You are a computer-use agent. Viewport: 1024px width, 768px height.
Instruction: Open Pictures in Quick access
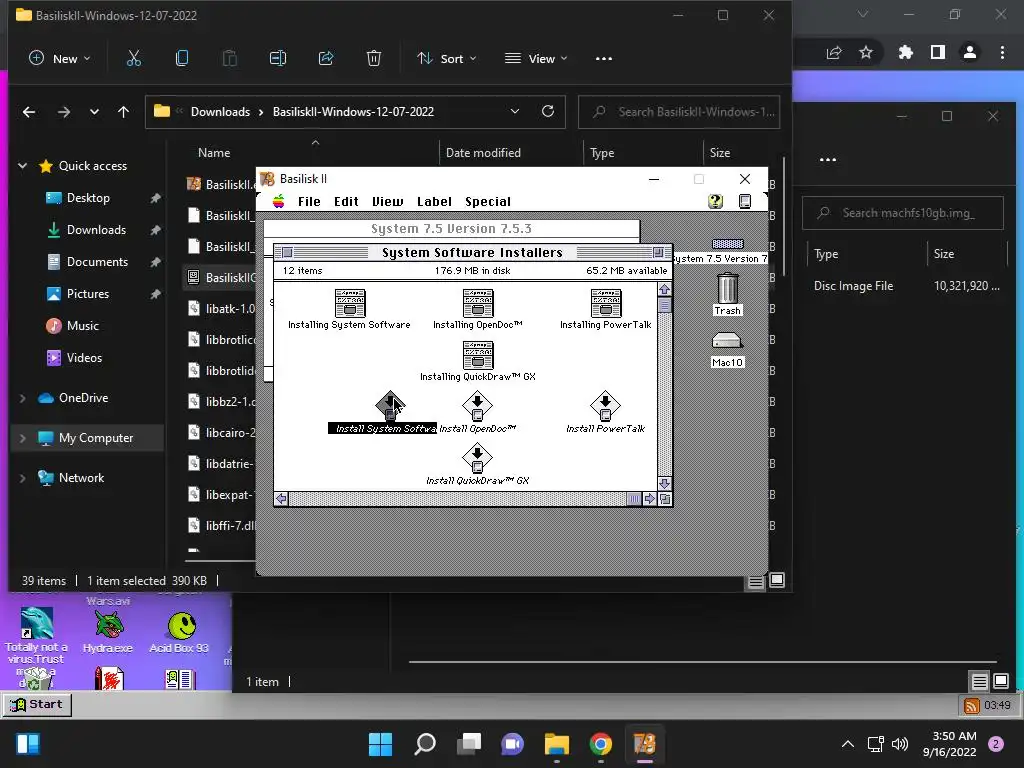(88, 294)
